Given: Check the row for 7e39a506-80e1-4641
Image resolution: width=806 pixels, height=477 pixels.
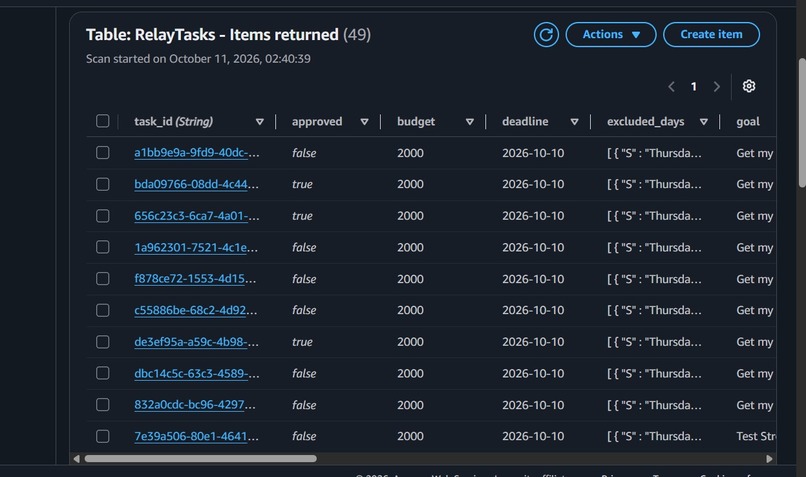Looking at the screenshot, I should click(103, 436).
